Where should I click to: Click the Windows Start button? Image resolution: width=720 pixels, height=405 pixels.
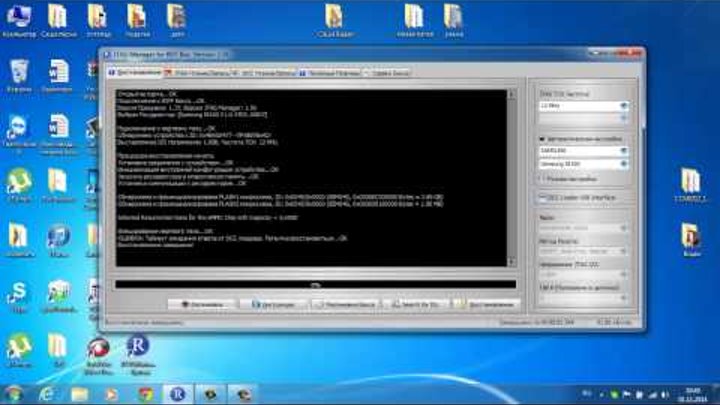tap(14, 394)
